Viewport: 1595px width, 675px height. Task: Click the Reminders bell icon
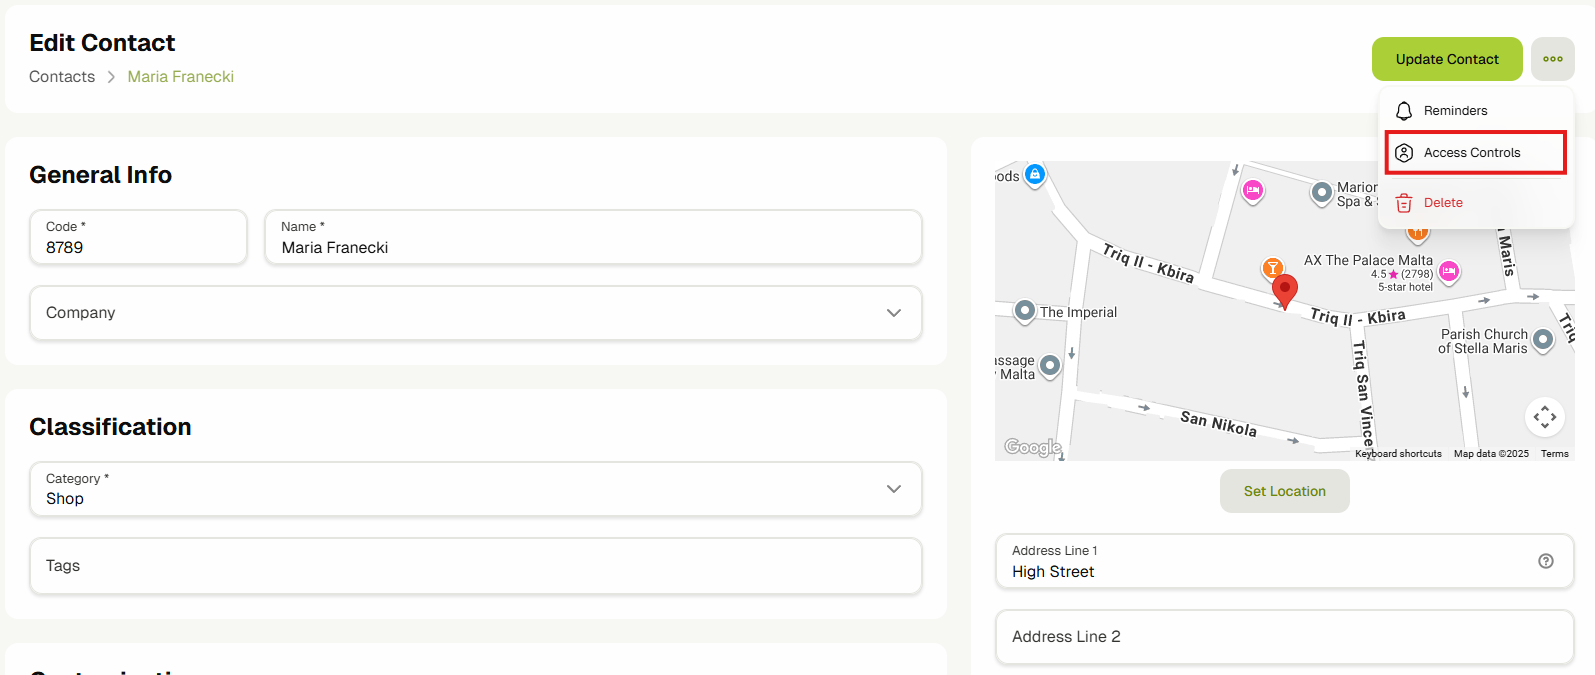[x=1404, y=111]
